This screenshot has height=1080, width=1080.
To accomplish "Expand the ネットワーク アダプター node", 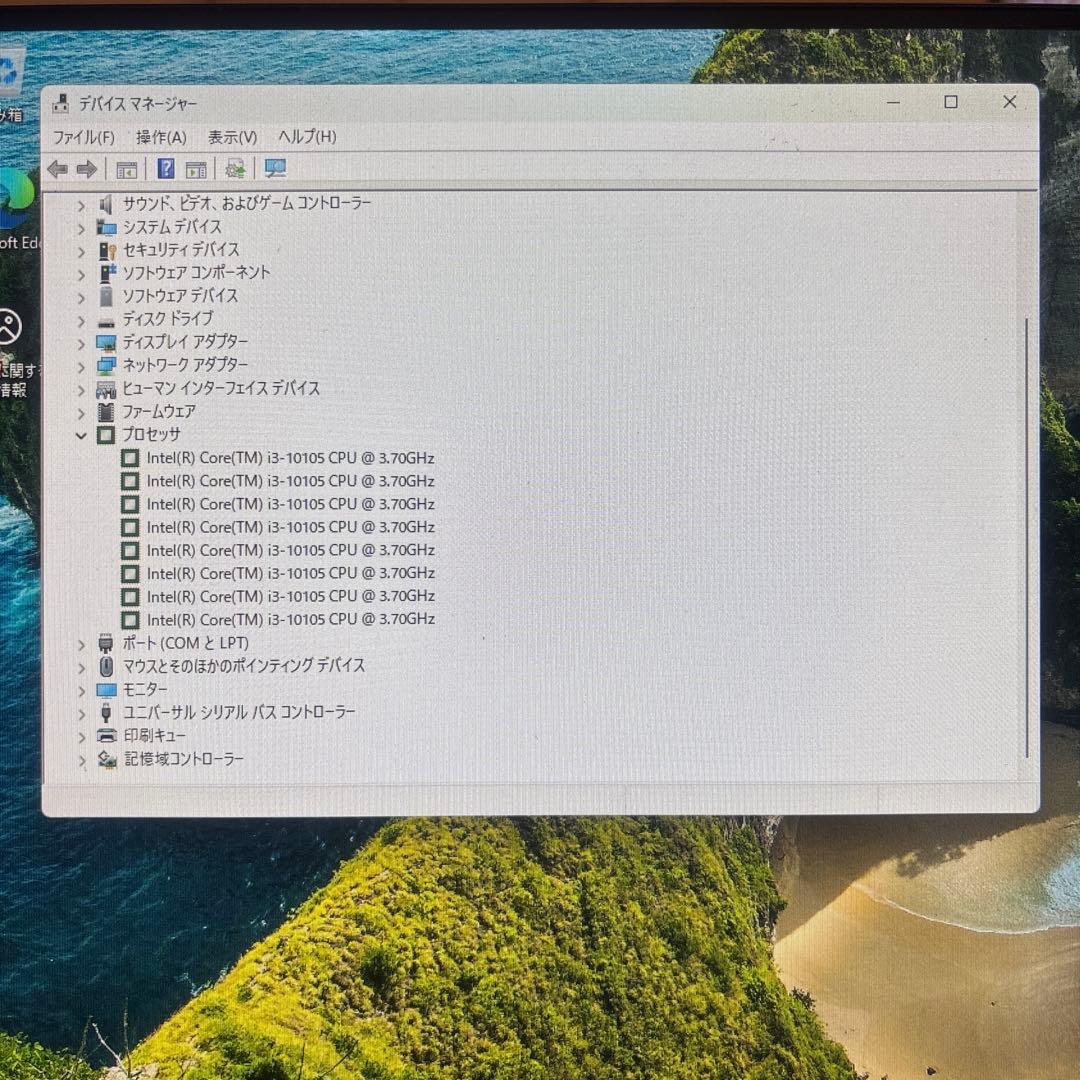I will click(81, 365).
